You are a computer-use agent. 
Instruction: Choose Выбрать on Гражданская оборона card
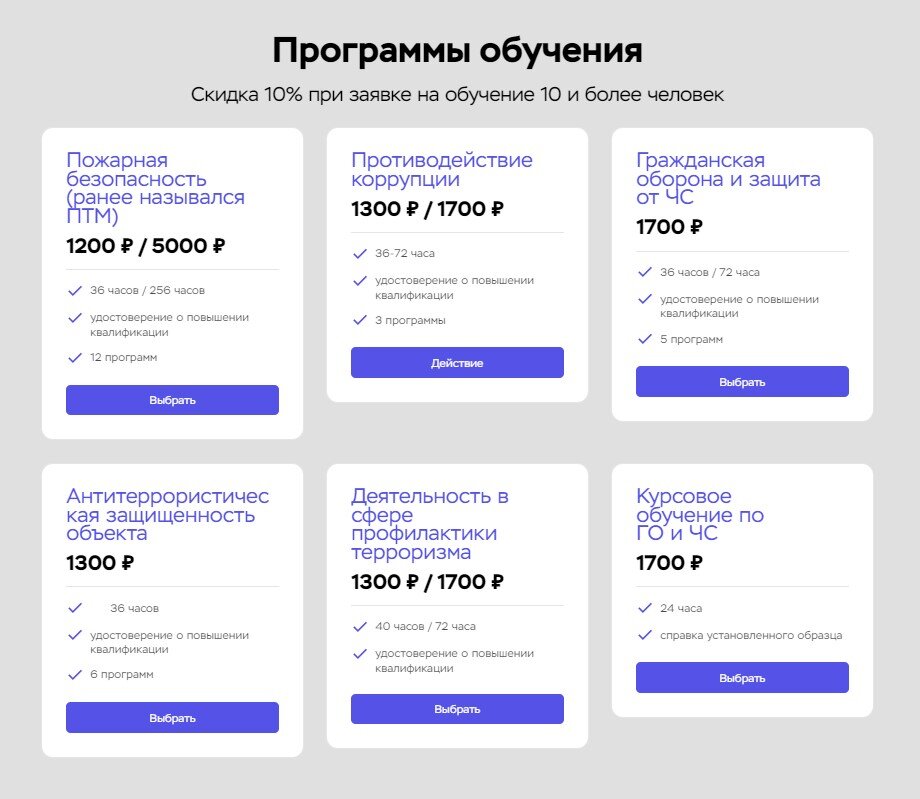(x=742, y=381)
